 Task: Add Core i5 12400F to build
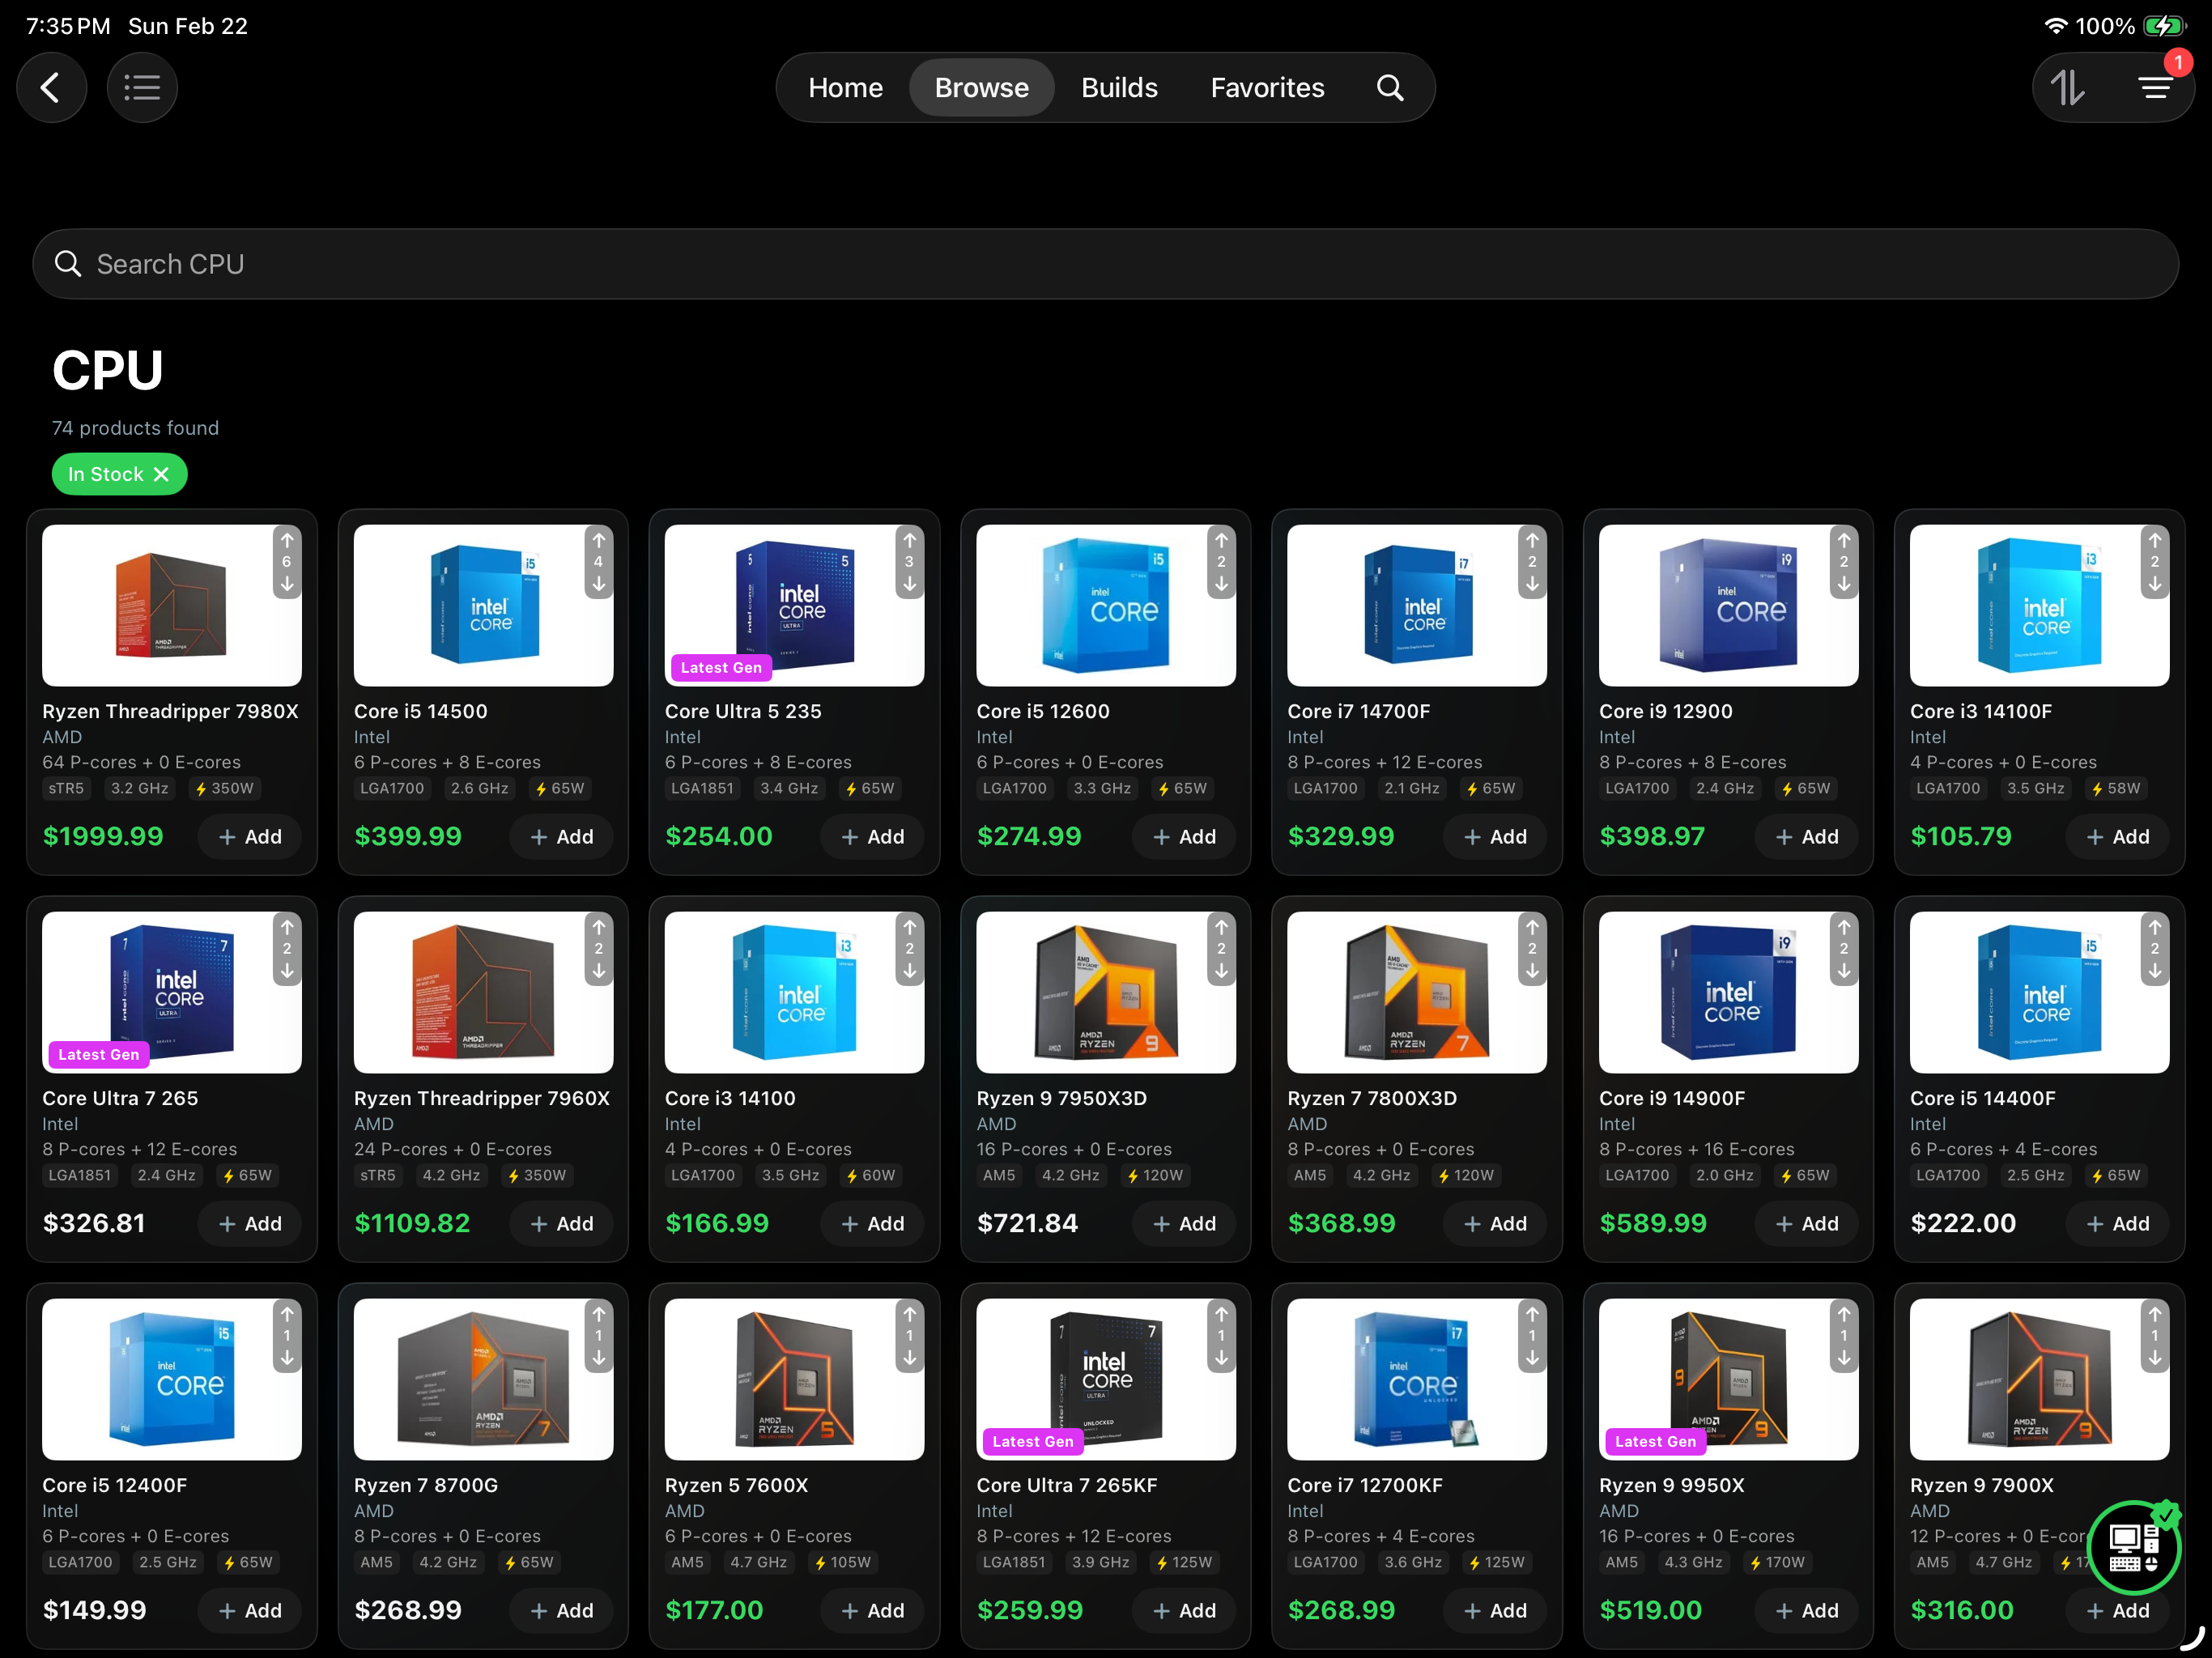pos(250,1611)
